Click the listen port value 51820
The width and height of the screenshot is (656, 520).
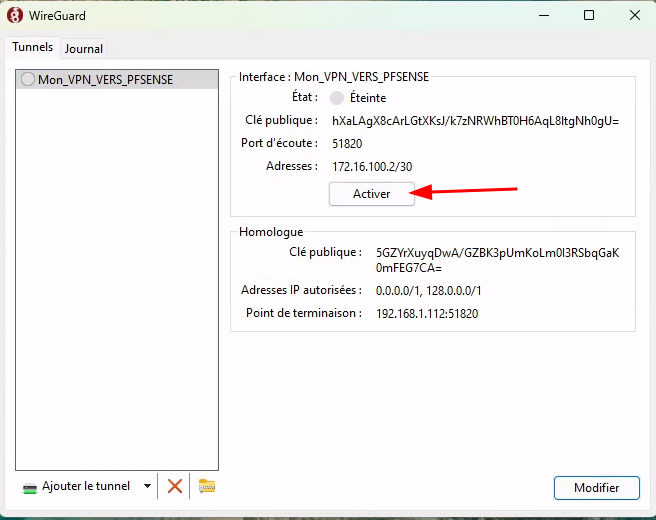(347, 143)
